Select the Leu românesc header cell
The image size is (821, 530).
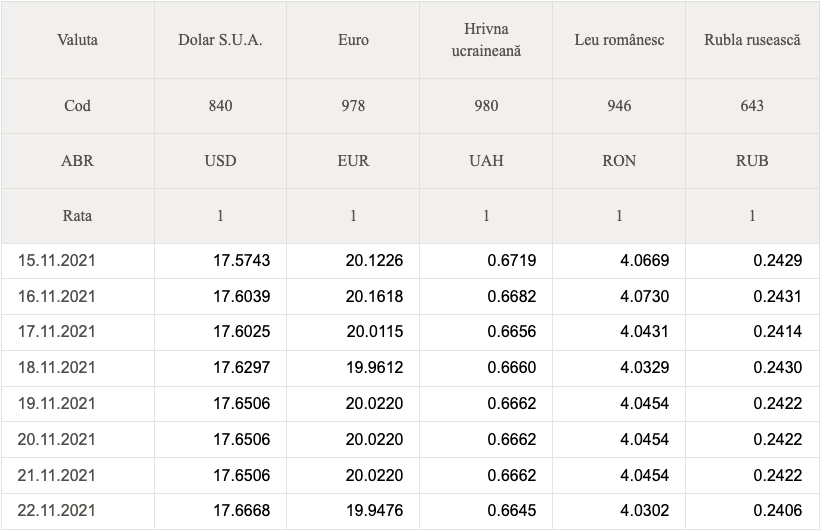619,40
